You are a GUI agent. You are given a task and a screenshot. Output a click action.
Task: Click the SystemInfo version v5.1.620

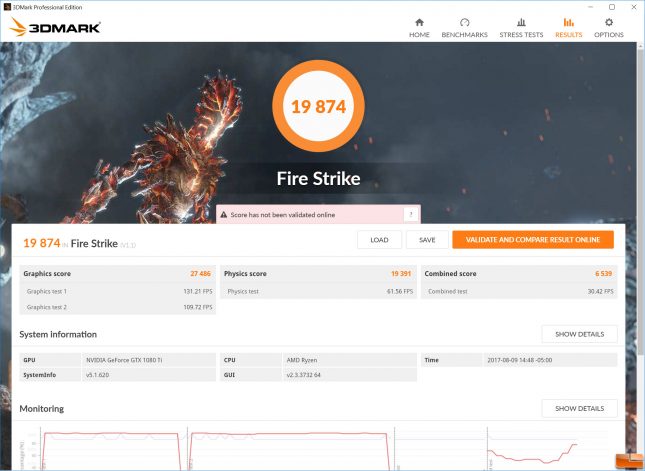(97, 375)
